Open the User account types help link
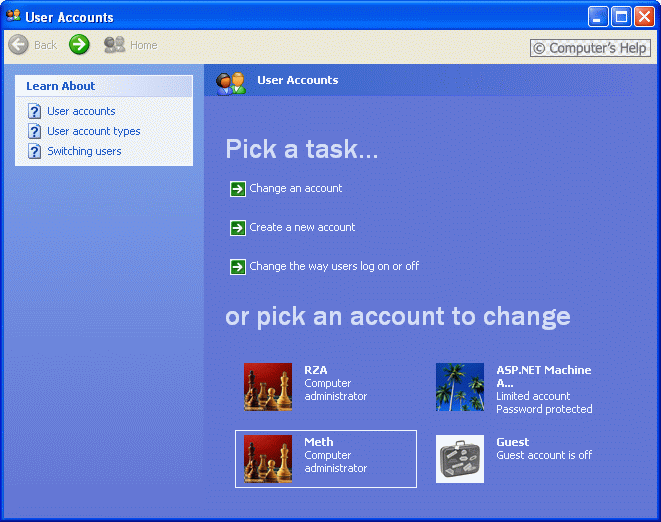The width and height of the screenshot is (661, 522). (x=94, y=131)
